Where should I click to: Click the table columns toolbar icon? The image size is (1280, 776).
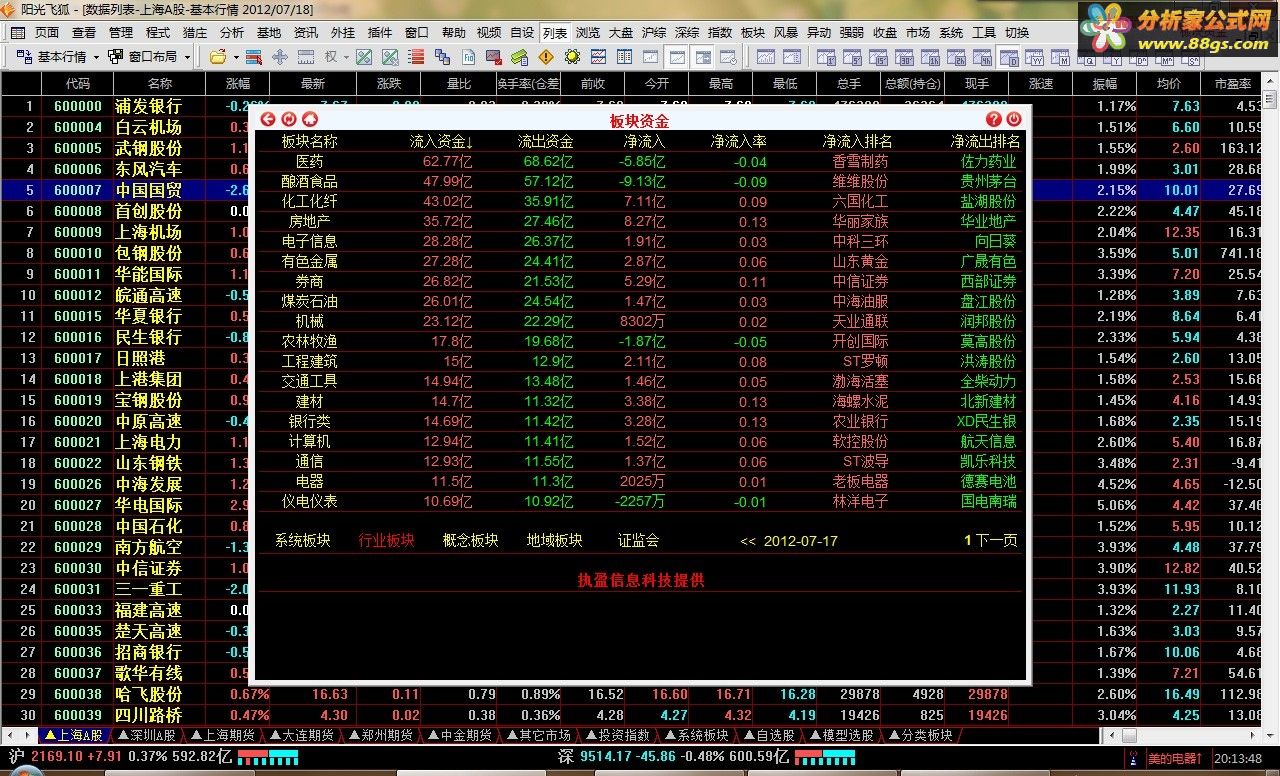[623, 57]
